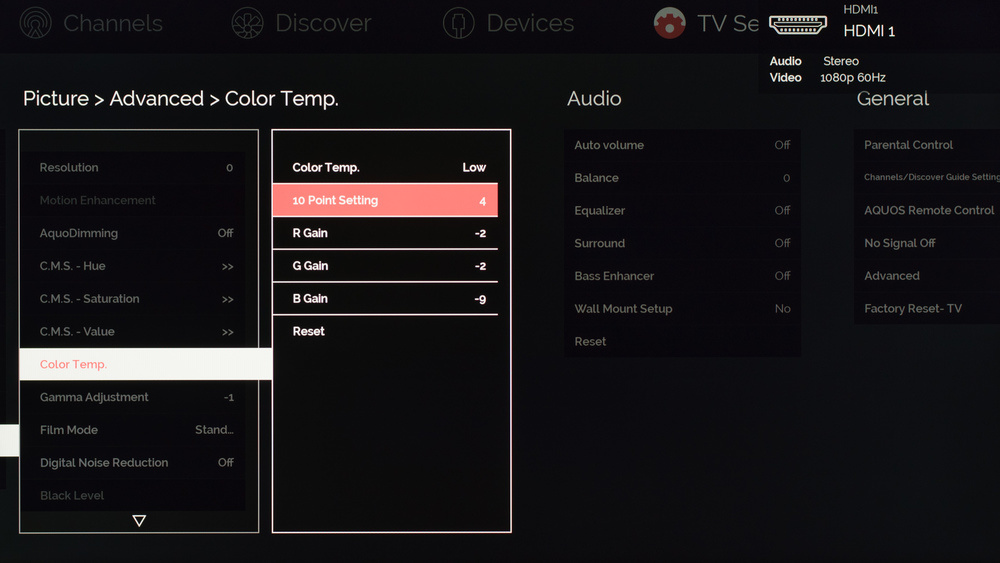Open the Channels antenna icon

tap(36, 23)
